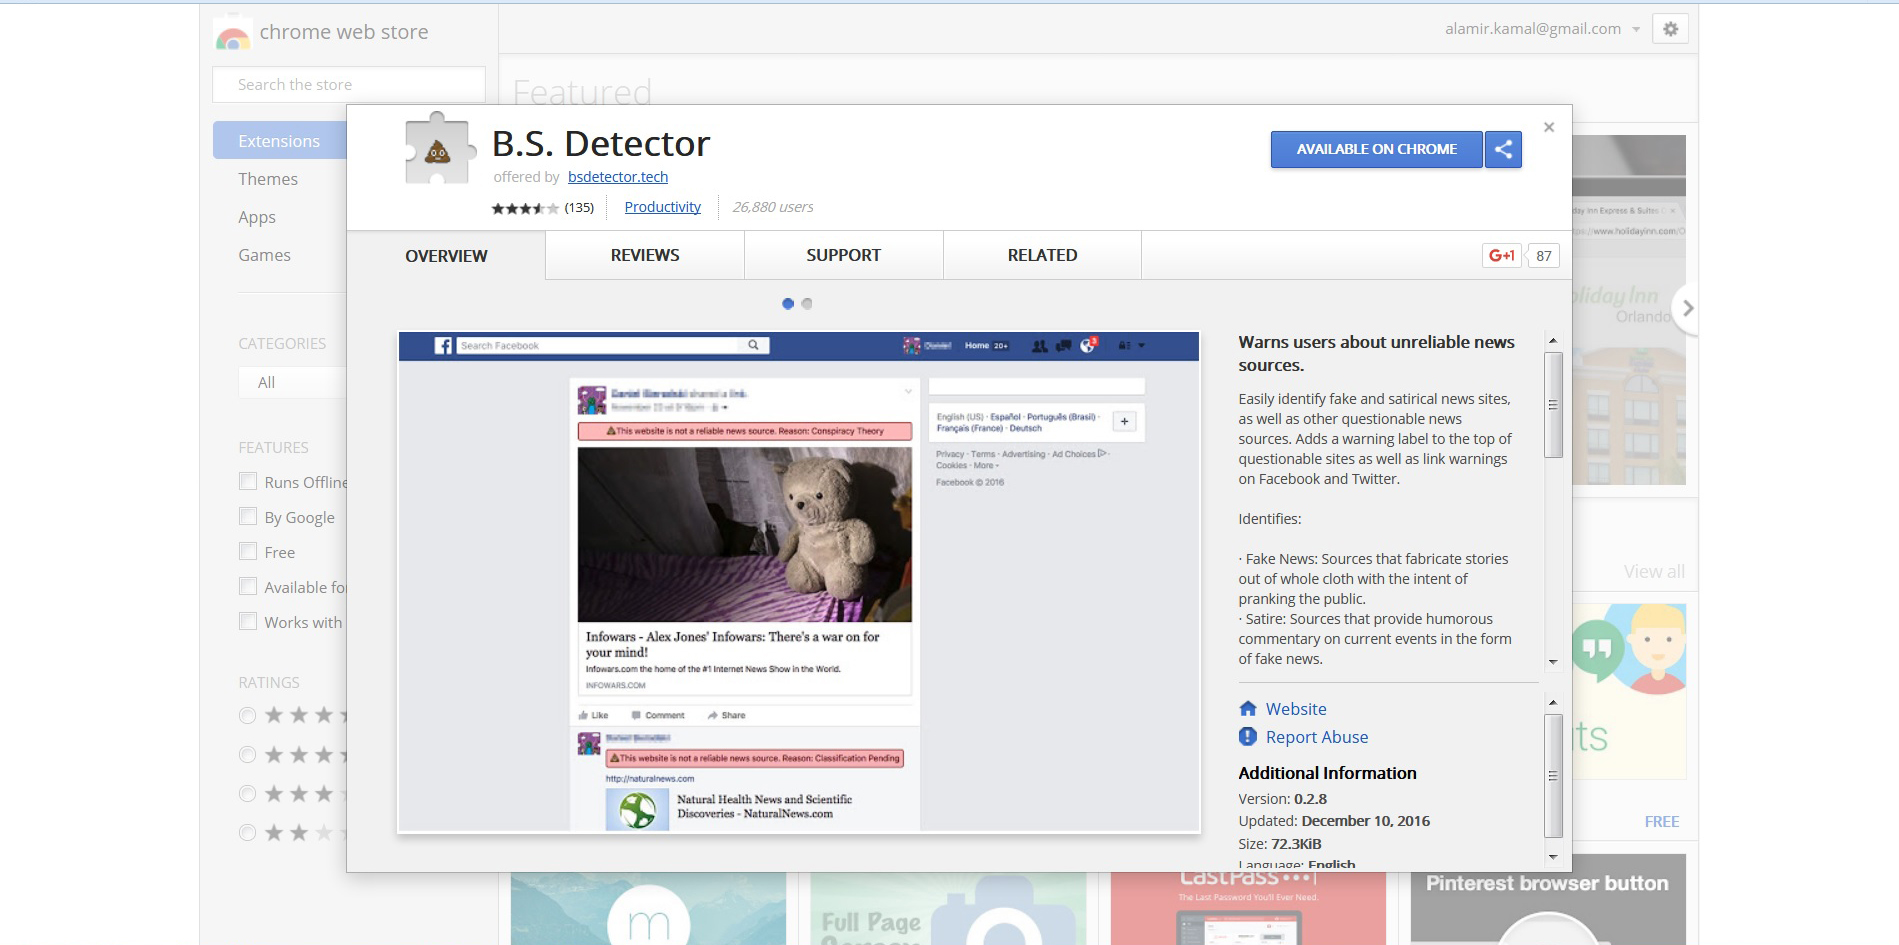
Task: Click the Google +1 button
Action: coord(1501,255)
